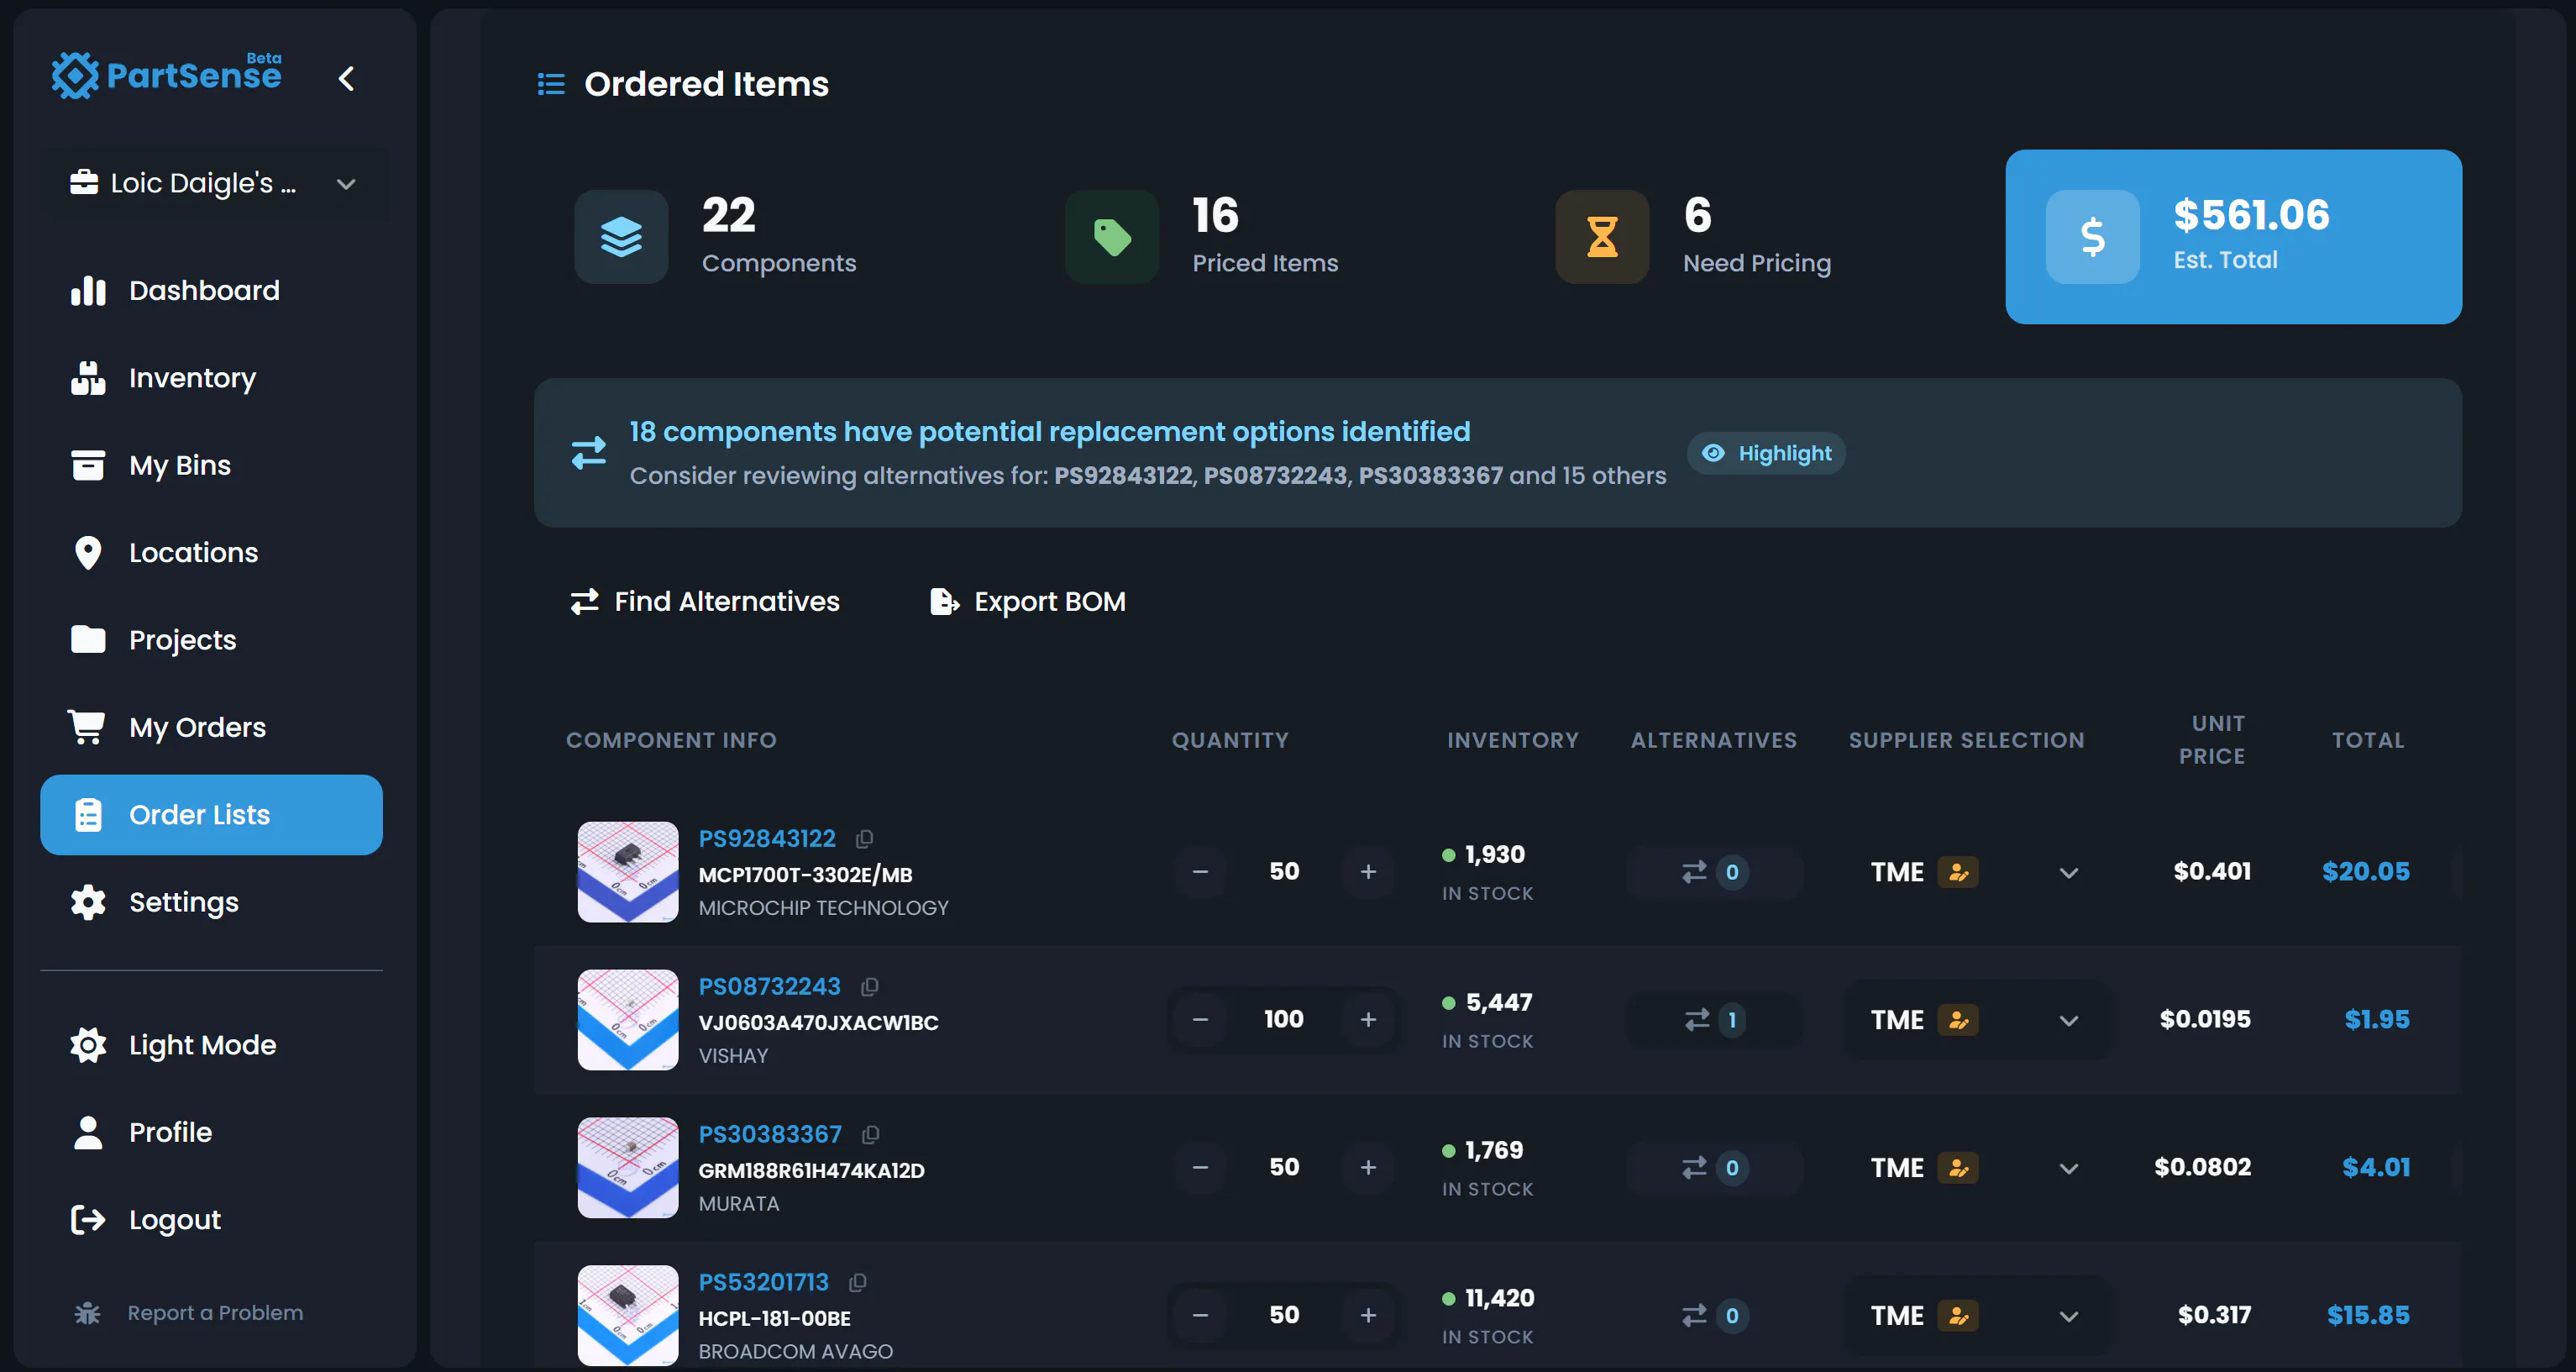Click Export BOM
This screenshot has height=1372, width=2576.
pos(1028,601)
